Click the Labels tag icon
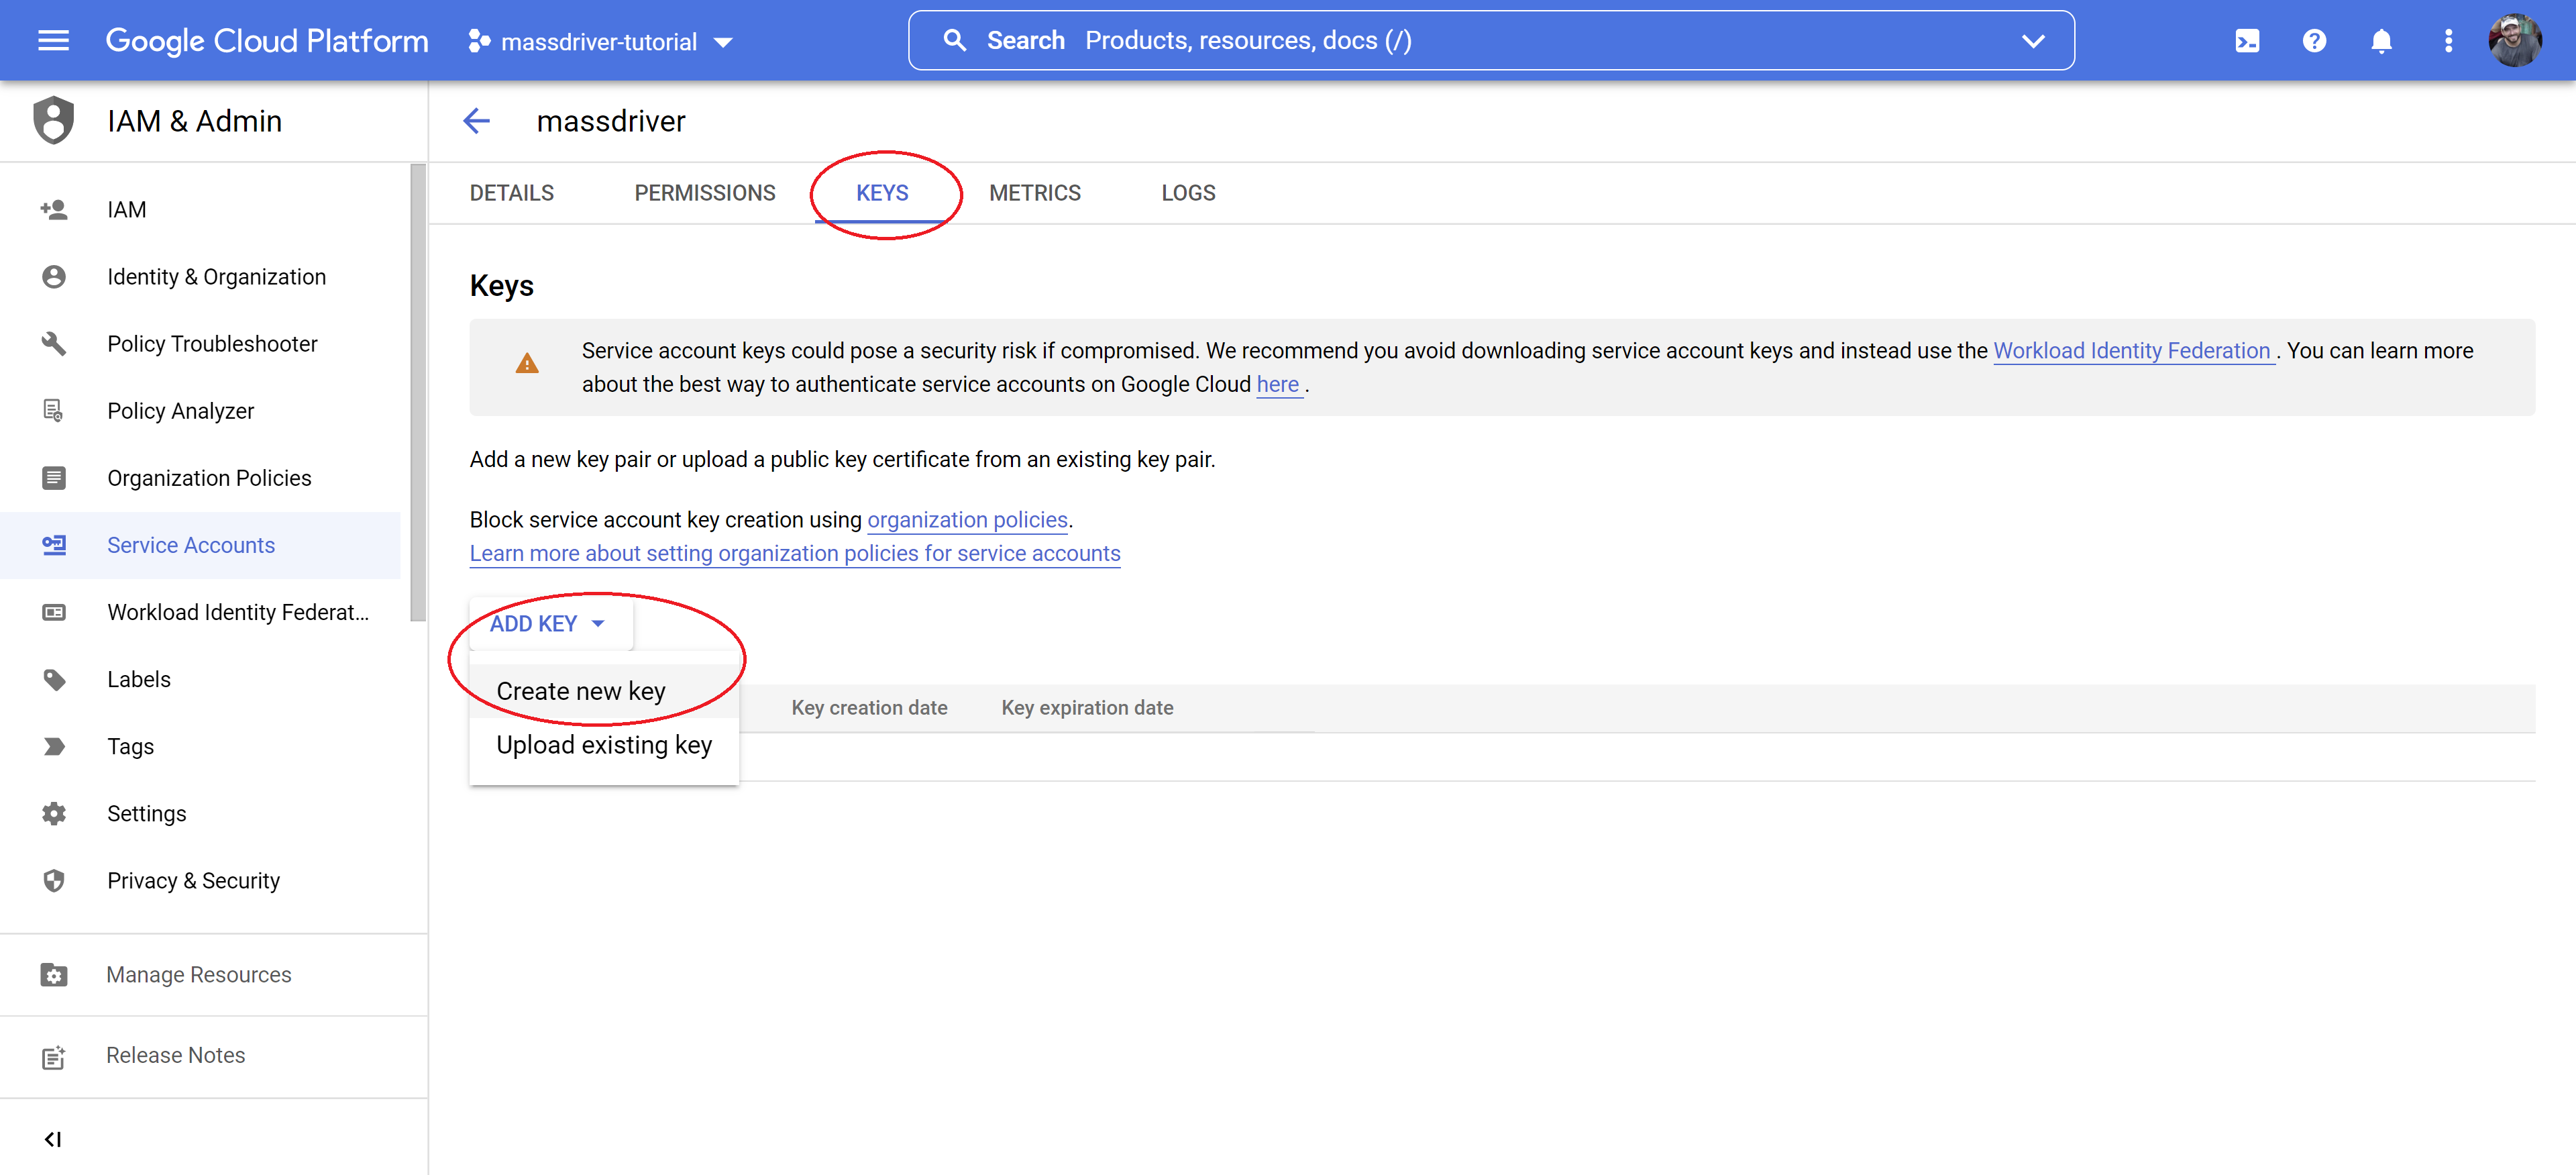Image resolution: width=2576 pixels, height=1175 pixels. point(54,680)
